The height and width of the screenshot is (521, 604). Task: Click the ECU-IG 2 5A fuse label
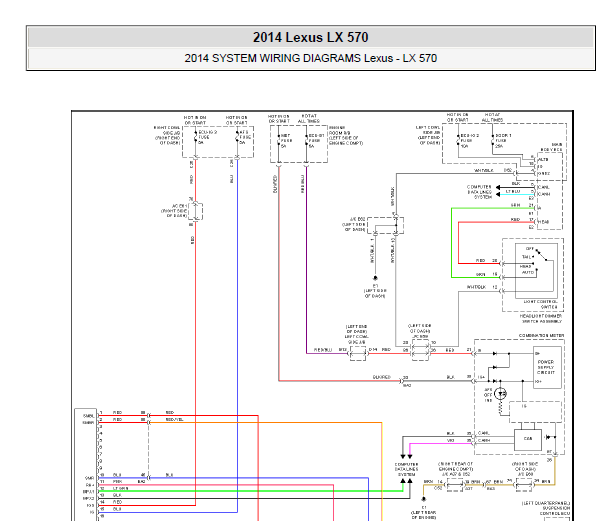click(x=207, y=137)
